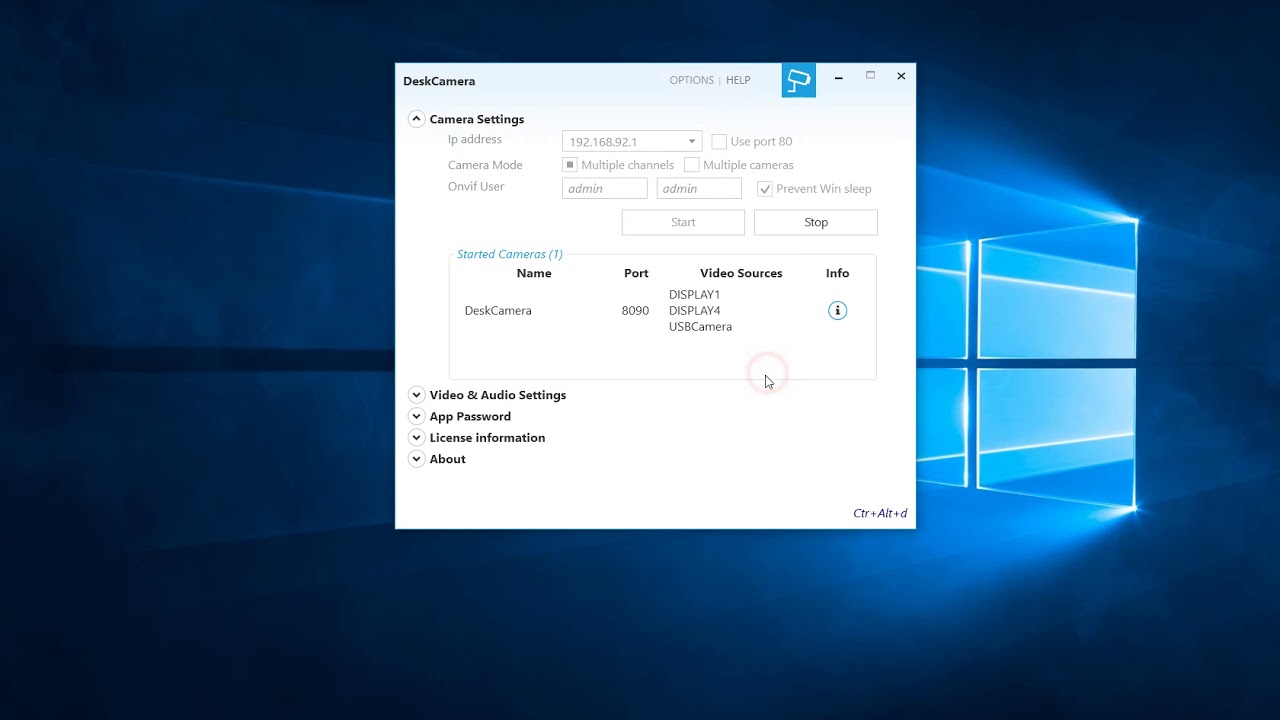1280x720 pixels.
Task: Toggle the Multiple cameras checkbox
Action: click(x=692, y=165)
